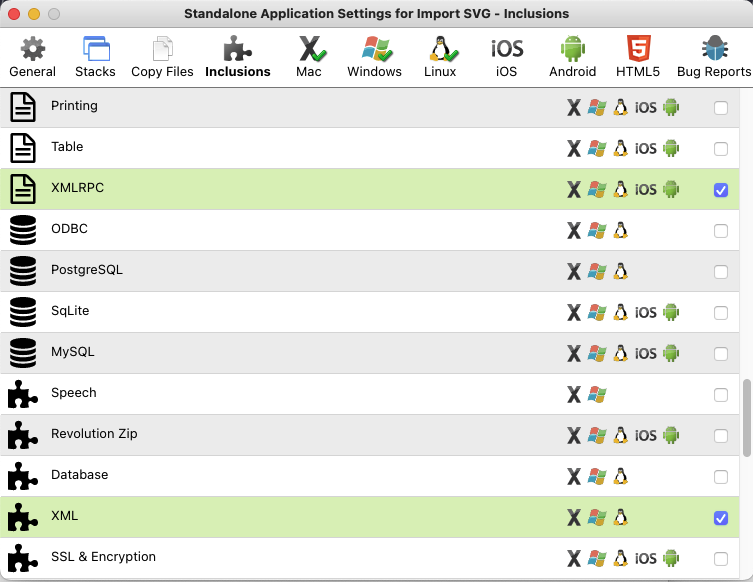Enable the Speech extension checkbox
753x582 pixels.
click(x=721, y=395)
